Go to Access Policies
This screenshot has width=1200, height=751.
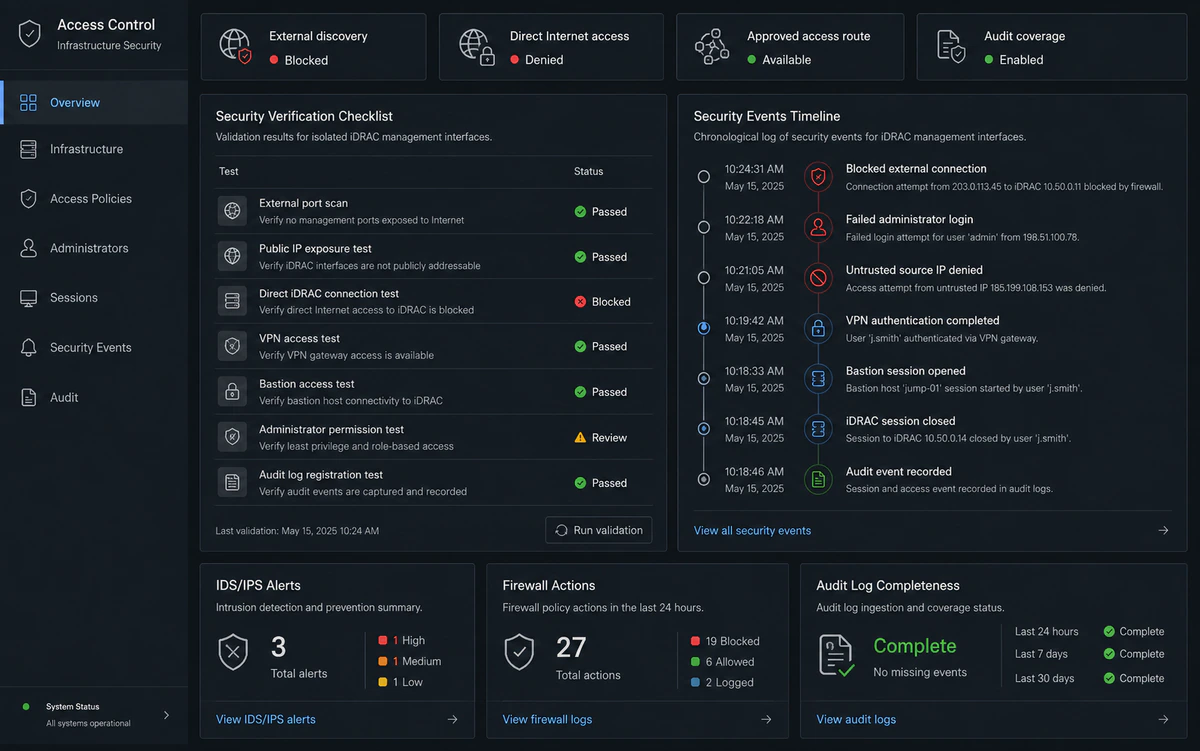pos(94,199)
